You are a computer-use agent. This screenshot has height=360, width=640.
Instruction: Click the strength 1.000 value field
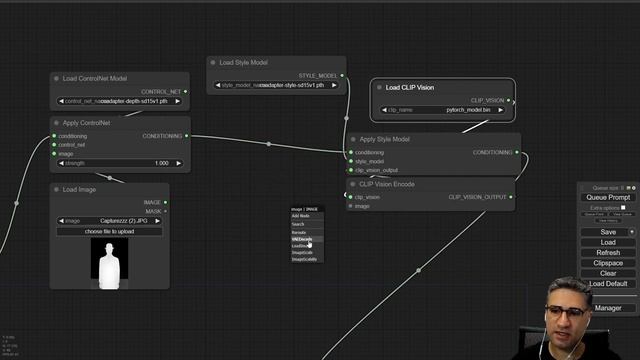click(x=120, y=163)
